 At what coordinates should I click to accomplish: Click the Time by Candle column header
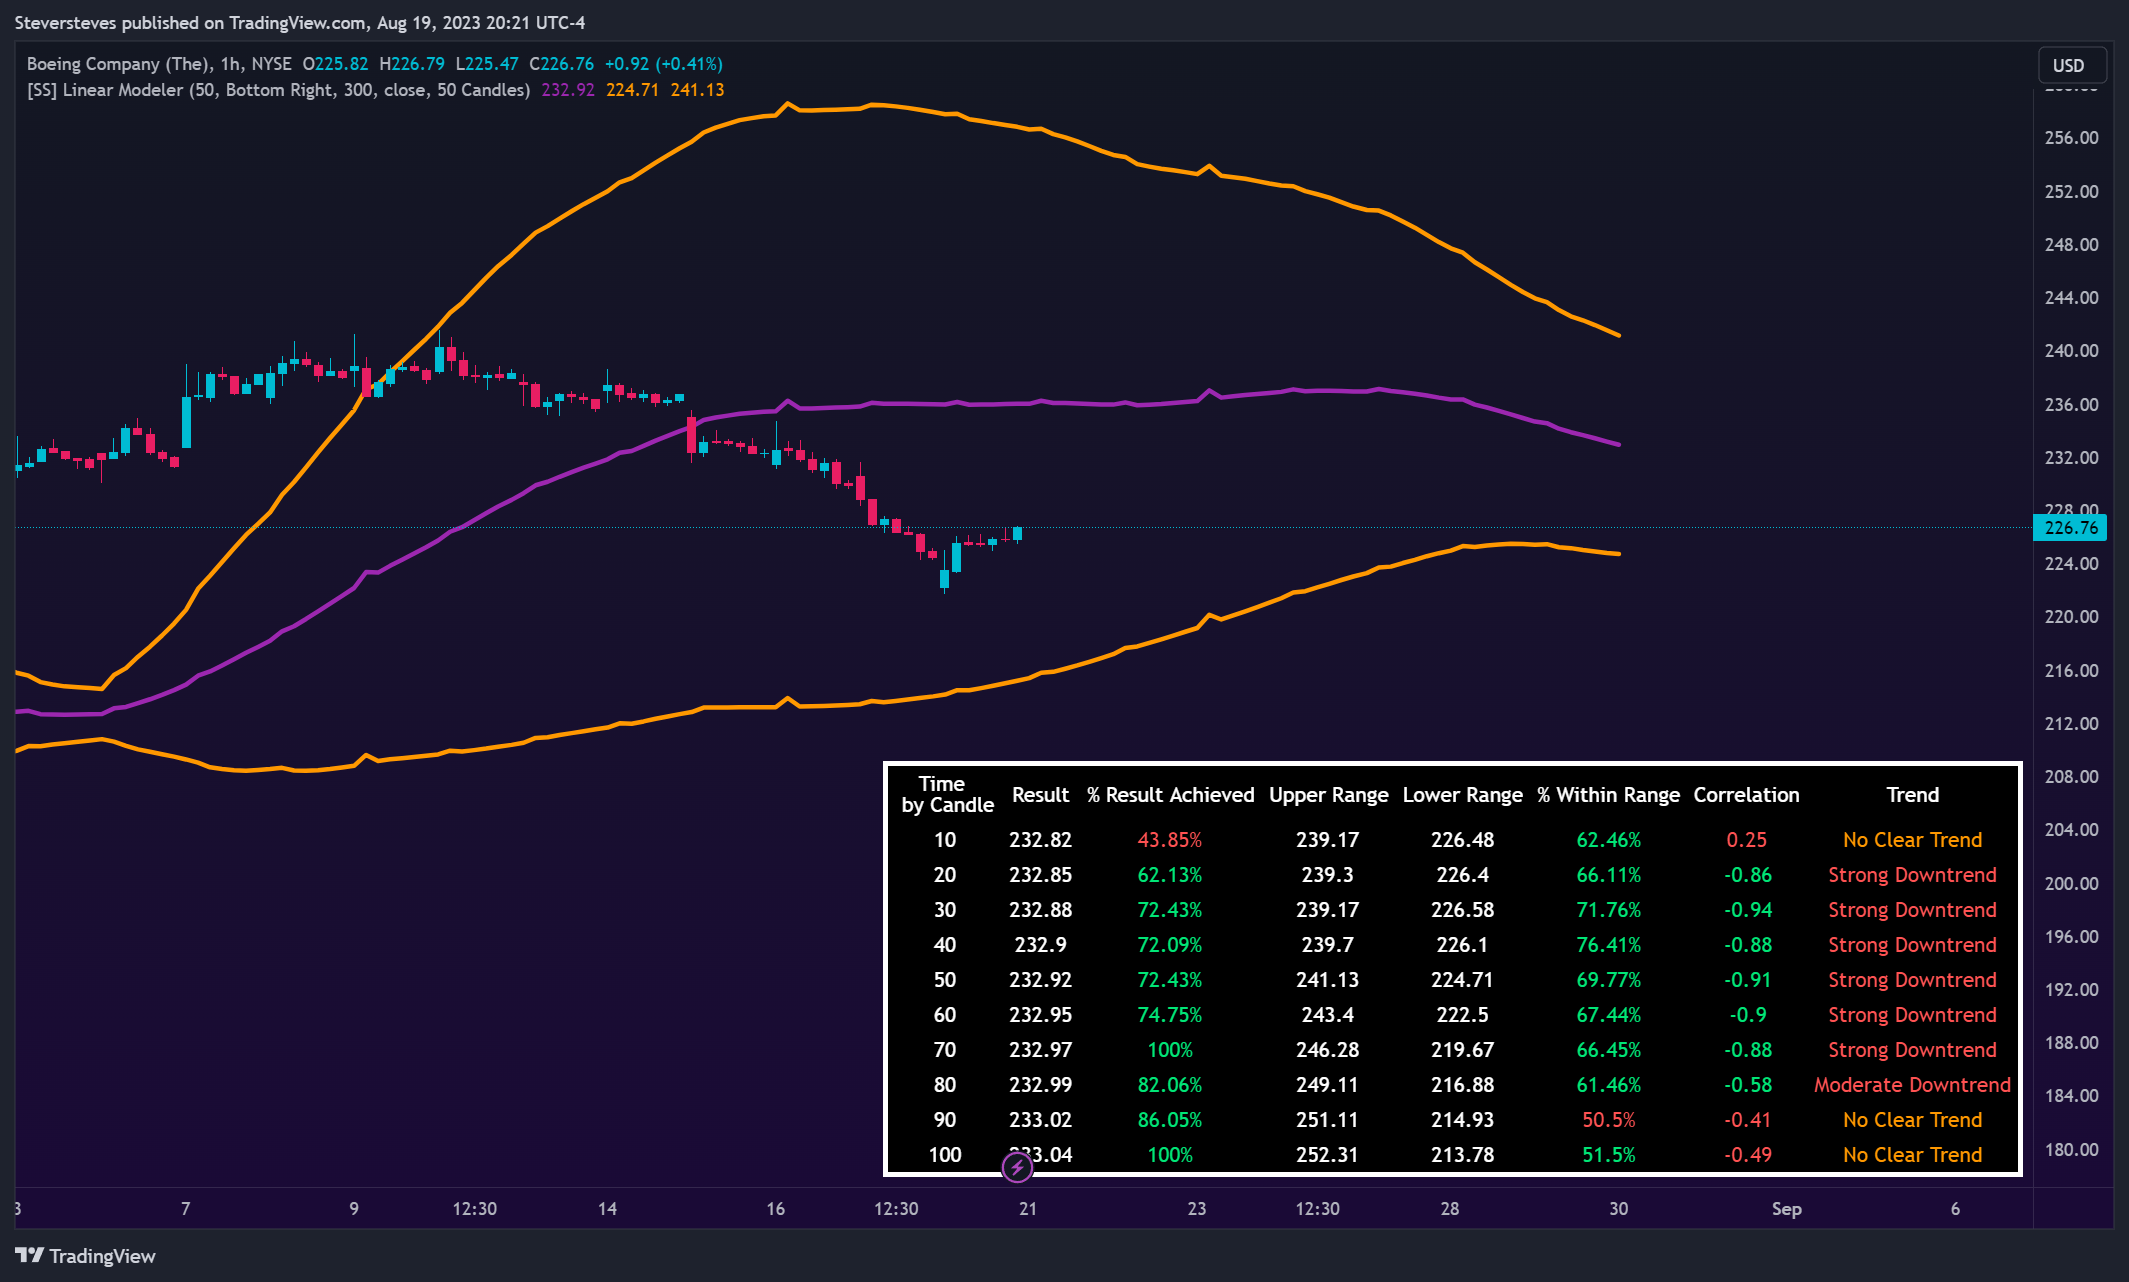pos(946,795)
